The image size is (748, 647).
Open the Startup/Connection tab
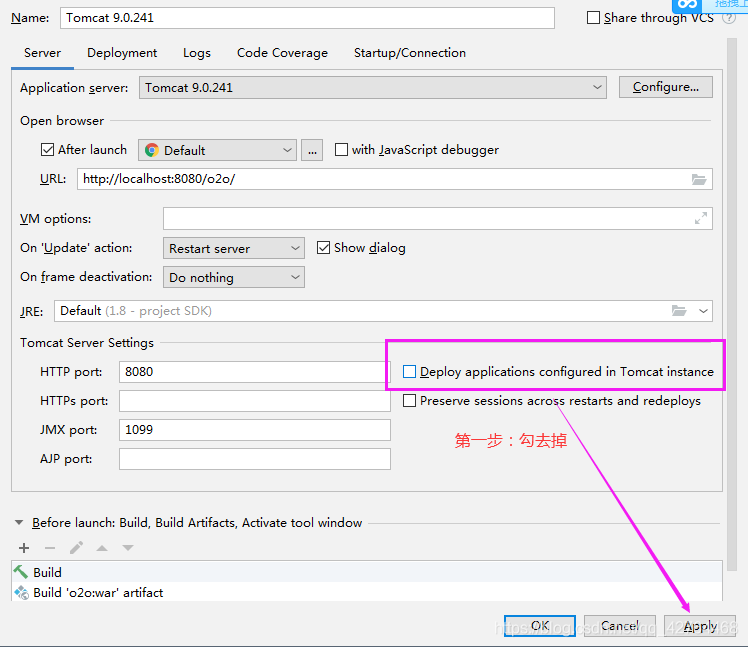(x=410, y=52)
